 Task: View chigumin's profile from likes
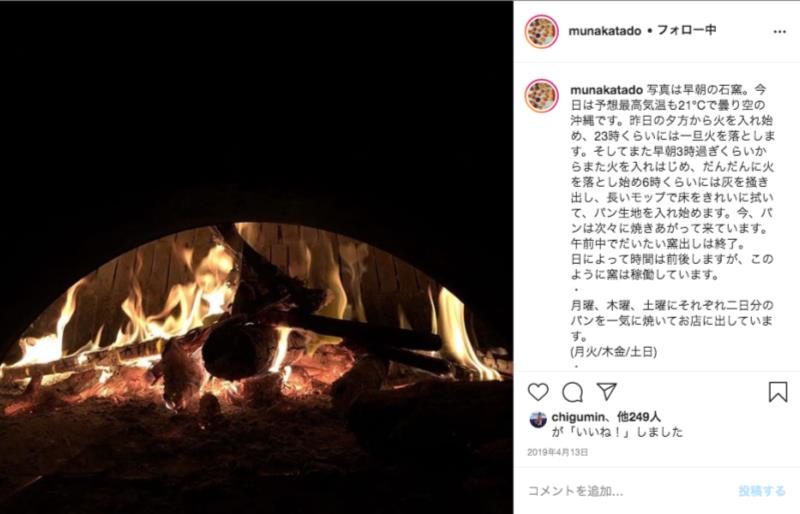[581, 418]
